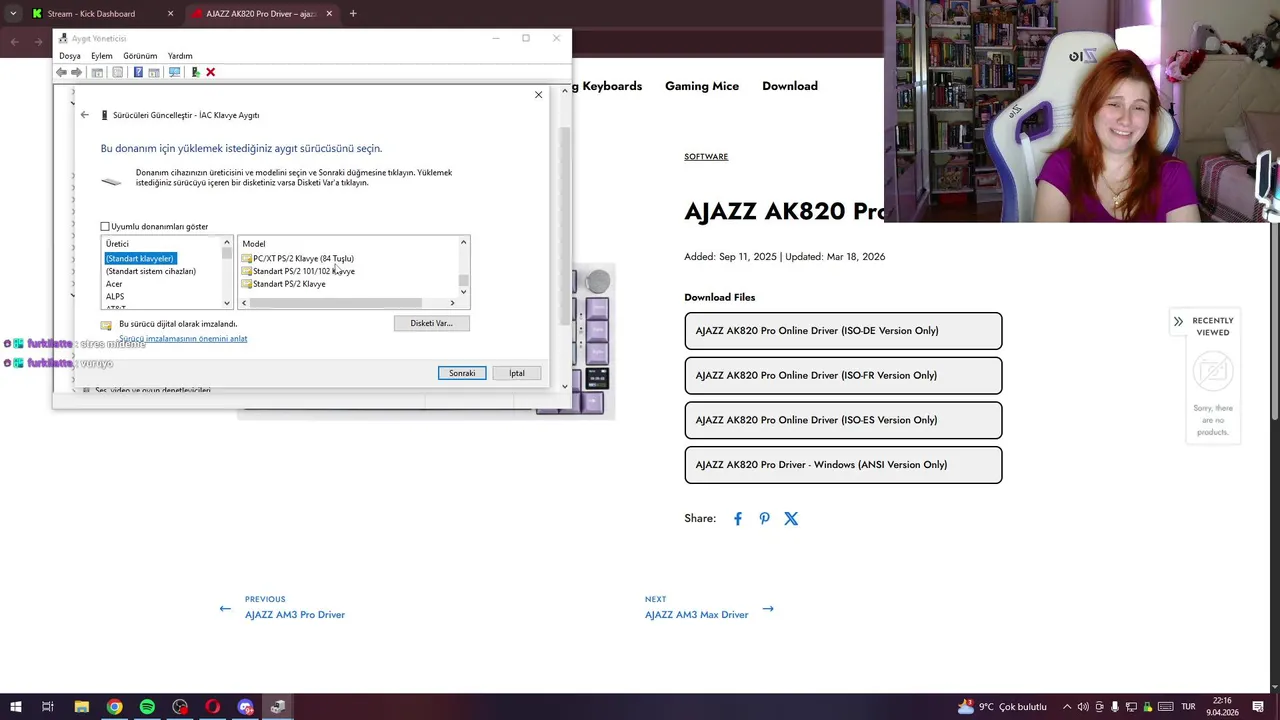Open Task View on the taskbar

[x=47, y=707]
